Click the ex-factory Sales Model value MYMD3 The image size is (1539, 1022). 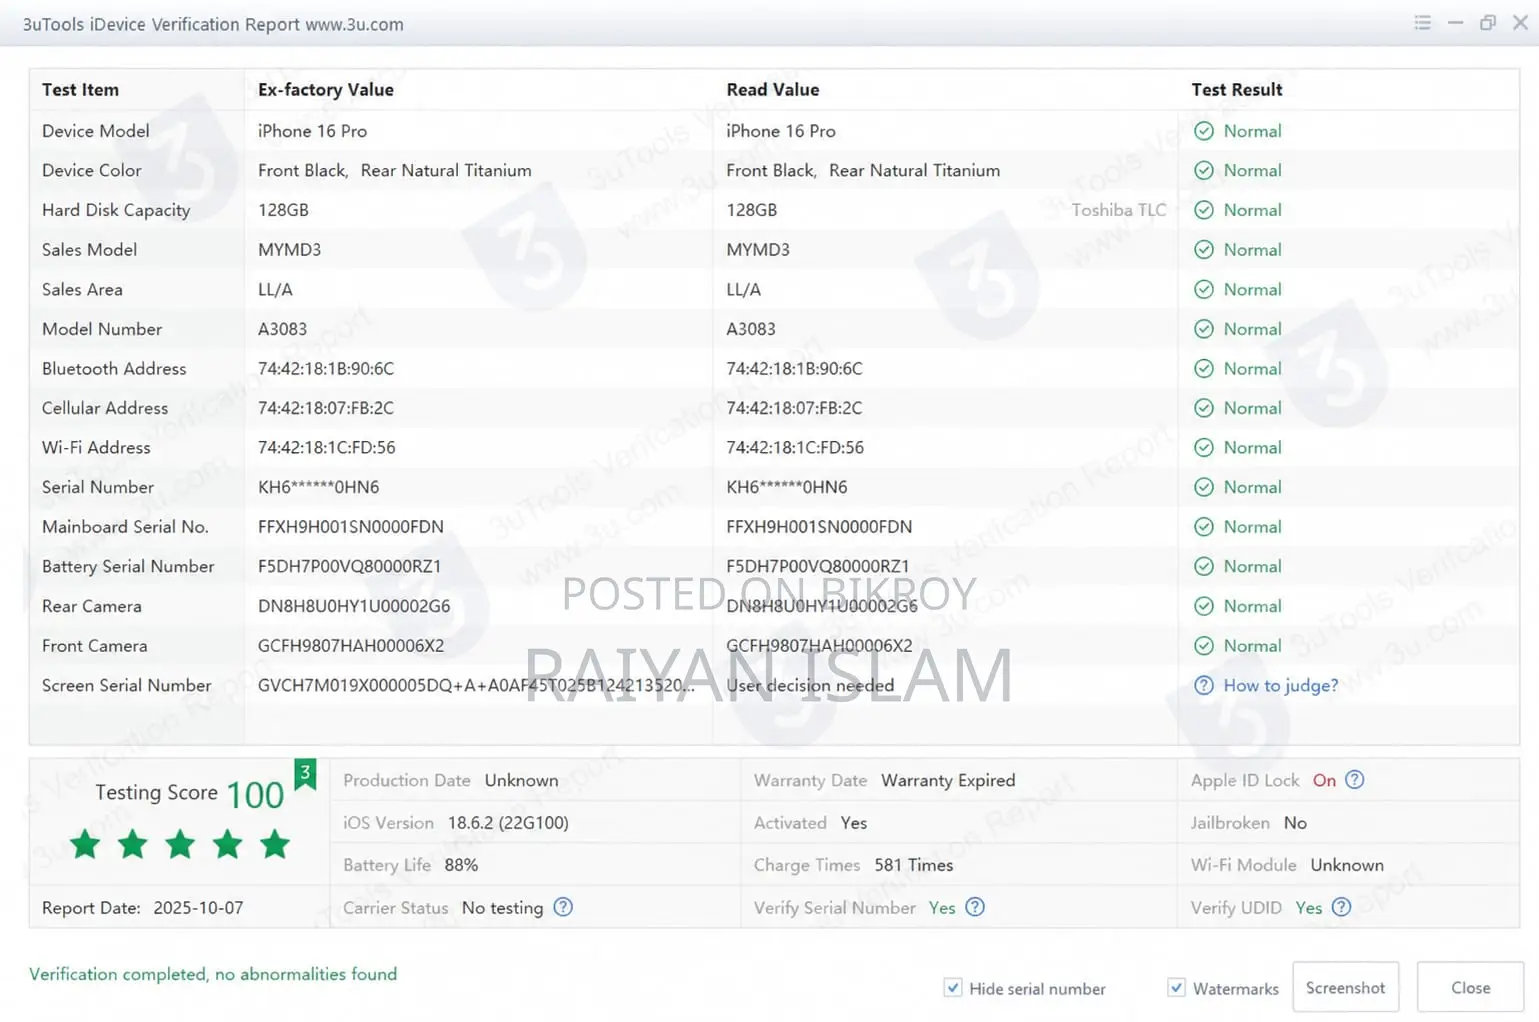[x=289, y=250]
